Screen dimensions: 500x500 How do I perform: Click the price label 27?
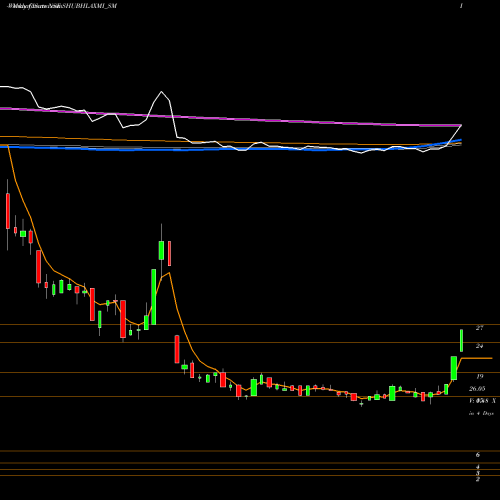[479, 328]
